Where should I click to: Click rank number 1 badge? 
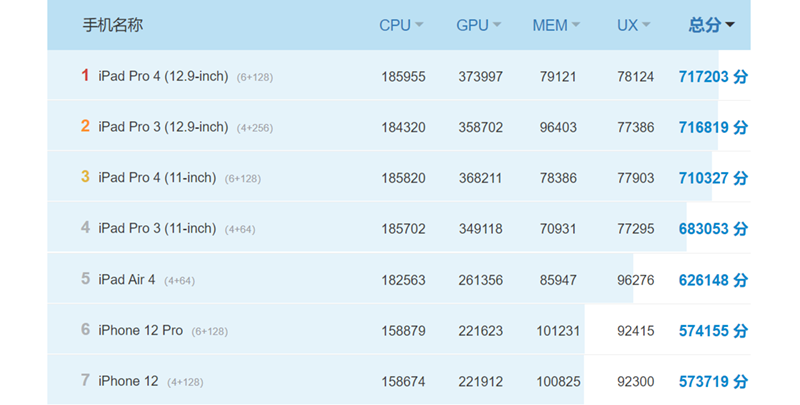(x=86, y=76)
